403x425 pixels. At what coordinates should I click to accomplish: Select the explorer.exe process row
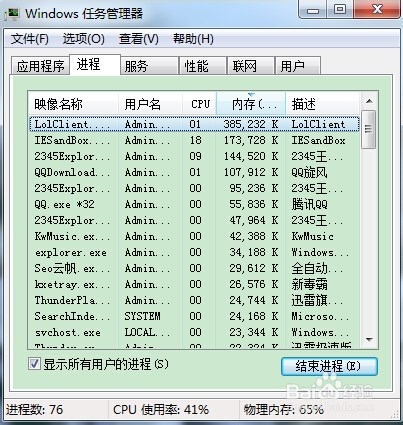click(x=194, y=252)
